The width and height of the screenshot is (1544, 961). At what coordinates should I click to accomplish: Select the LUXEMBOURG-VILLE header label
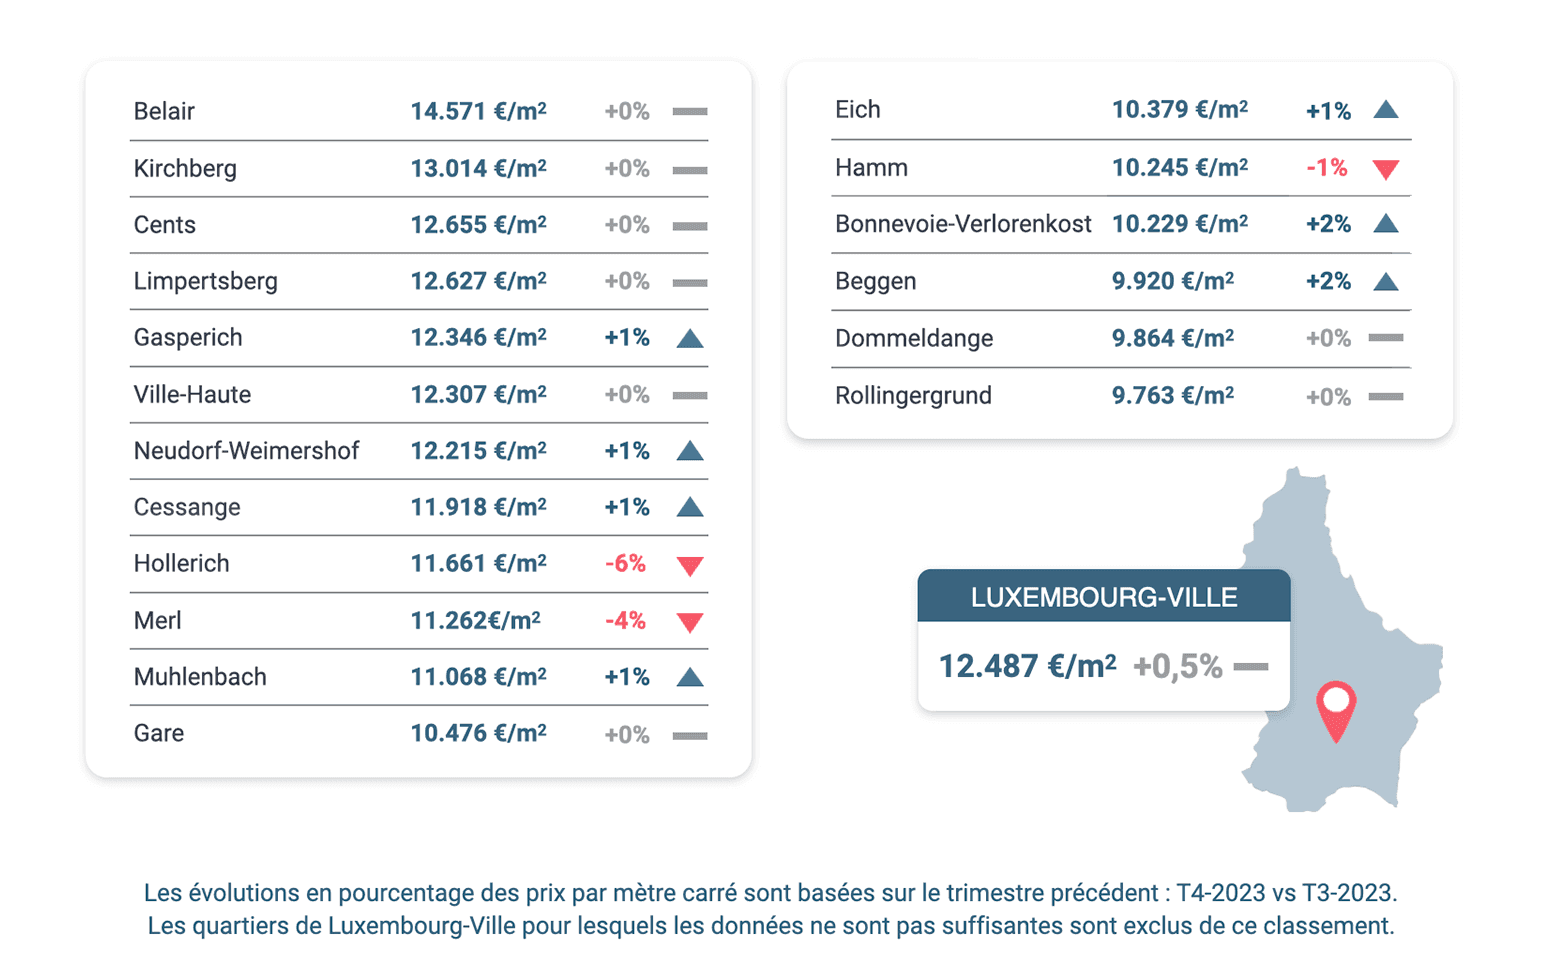[x=1104, y=597]
